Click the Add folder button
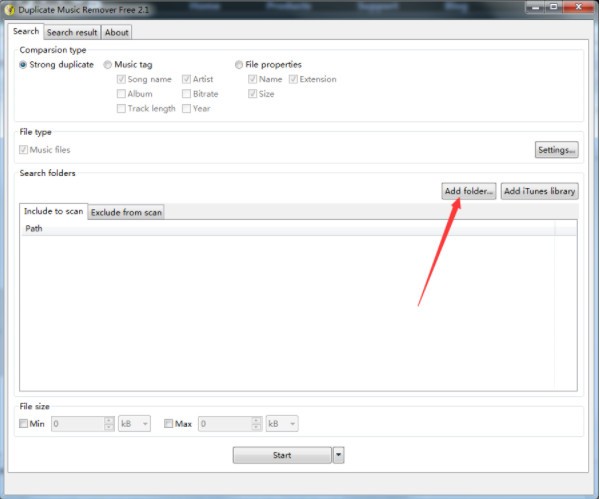The height and width of the screenshot is (499, 600). [468, 191]
